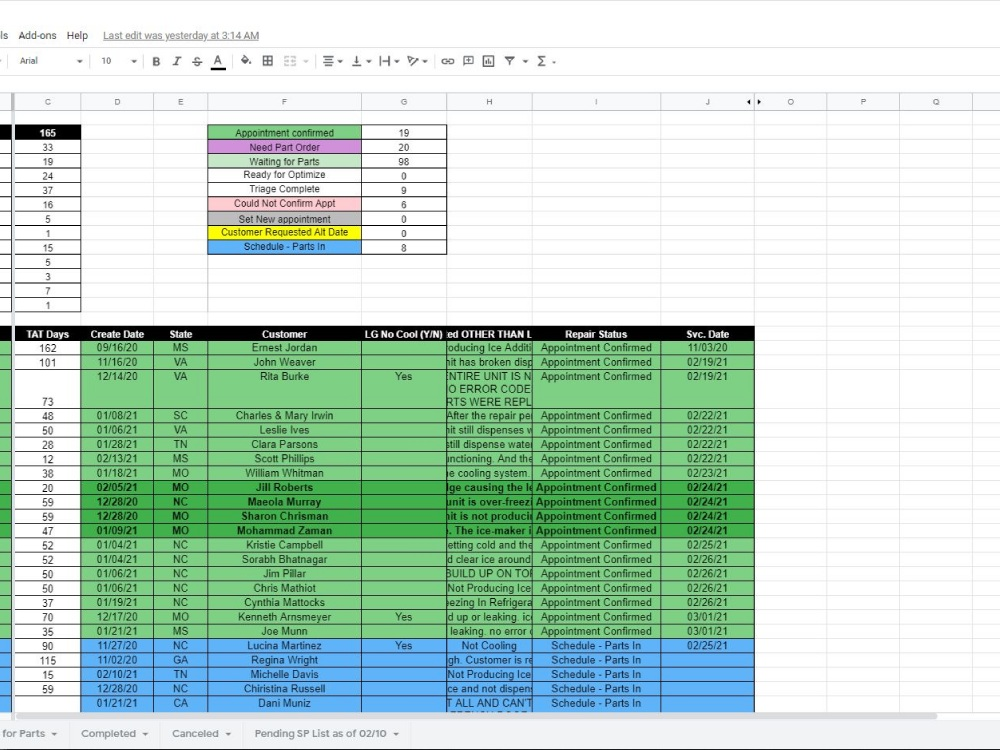Select 'Not Cooling' cell in Lucina Martinez row
1000x750 pixels.
click(x=489, y=646)
